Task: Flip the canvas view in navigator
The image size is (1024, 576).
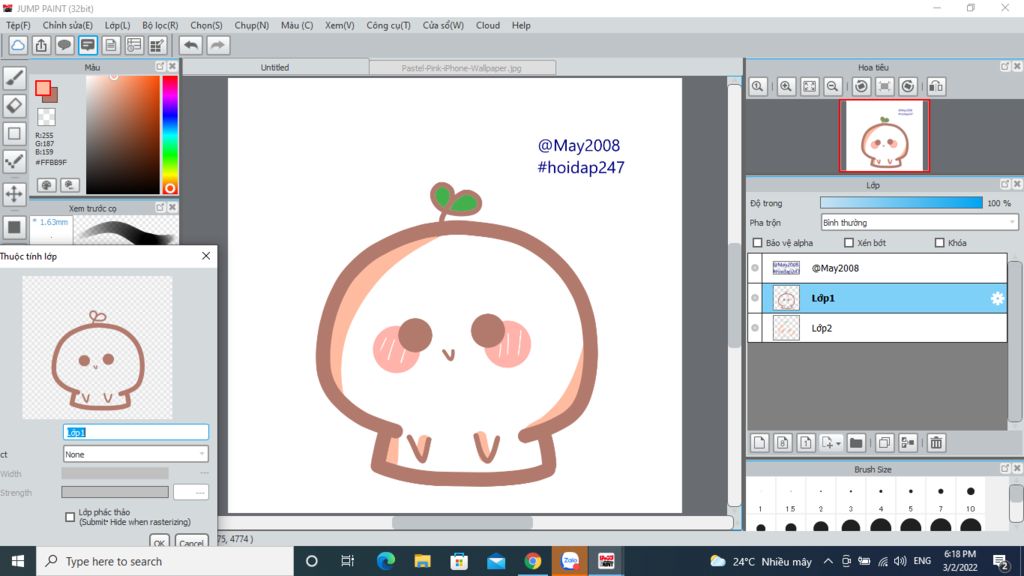Action: click(x=936, y=86)
